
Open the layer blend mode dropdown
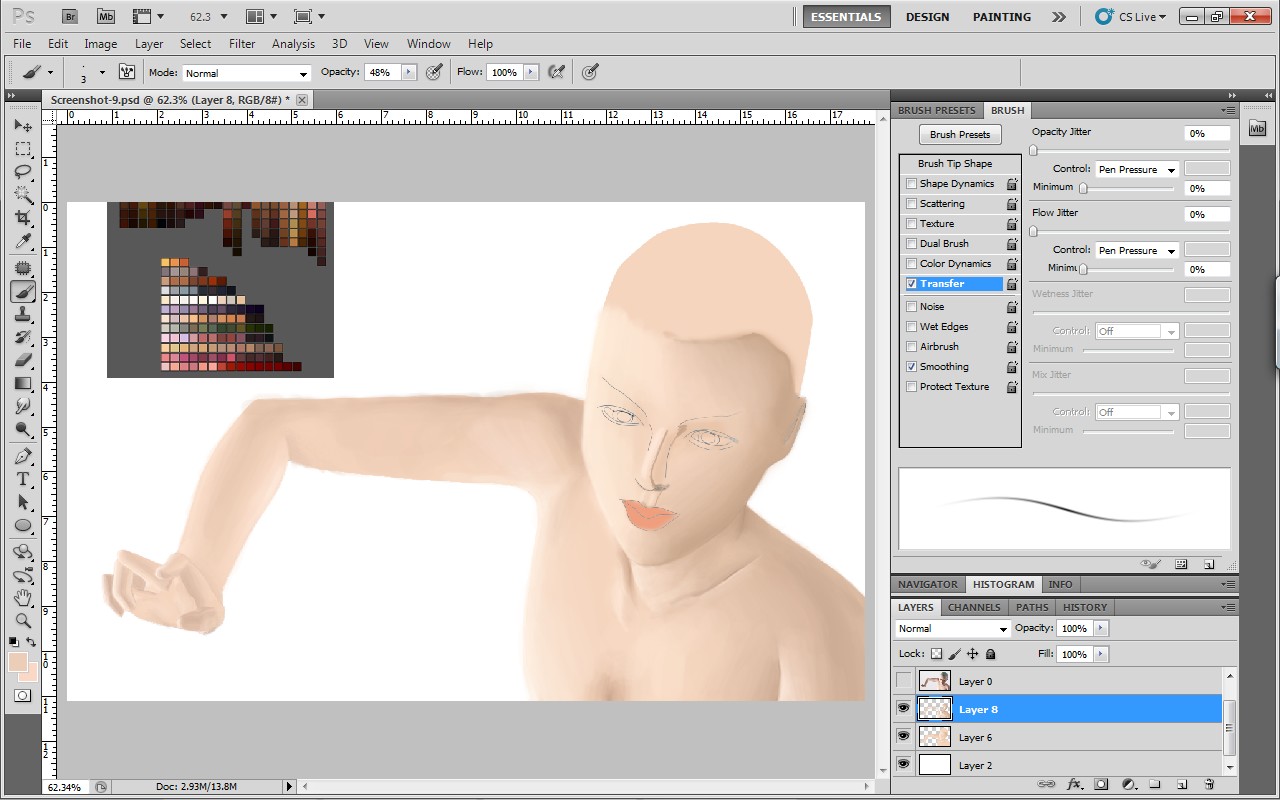point(953,629)
